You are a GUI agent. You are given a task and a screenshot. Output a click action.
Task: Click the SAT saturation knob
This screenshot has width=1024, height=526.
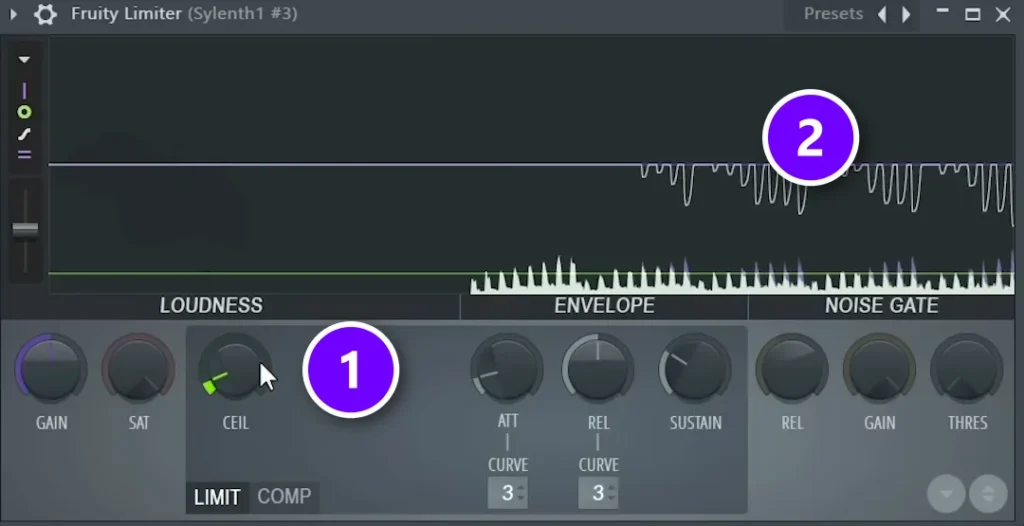[138, 369]
